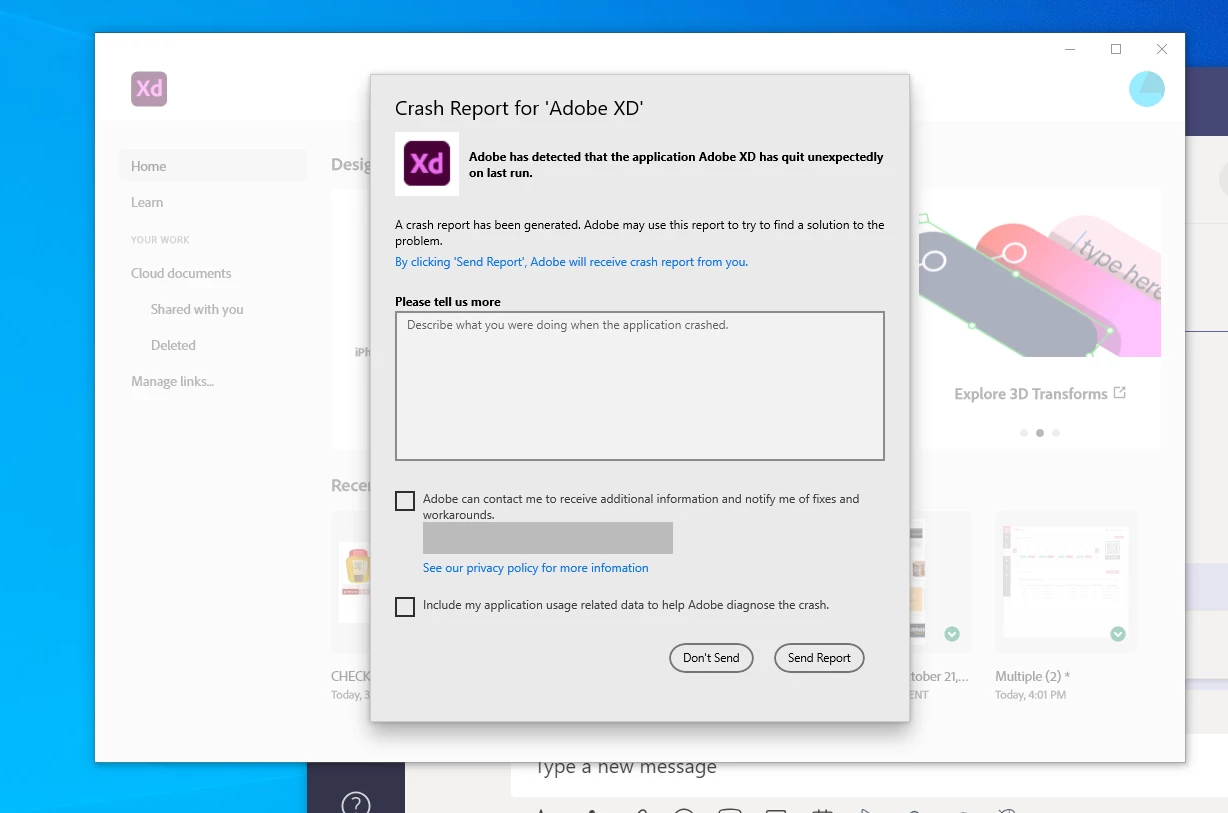Maximize the Adobe XD window

coord(1116,49)
